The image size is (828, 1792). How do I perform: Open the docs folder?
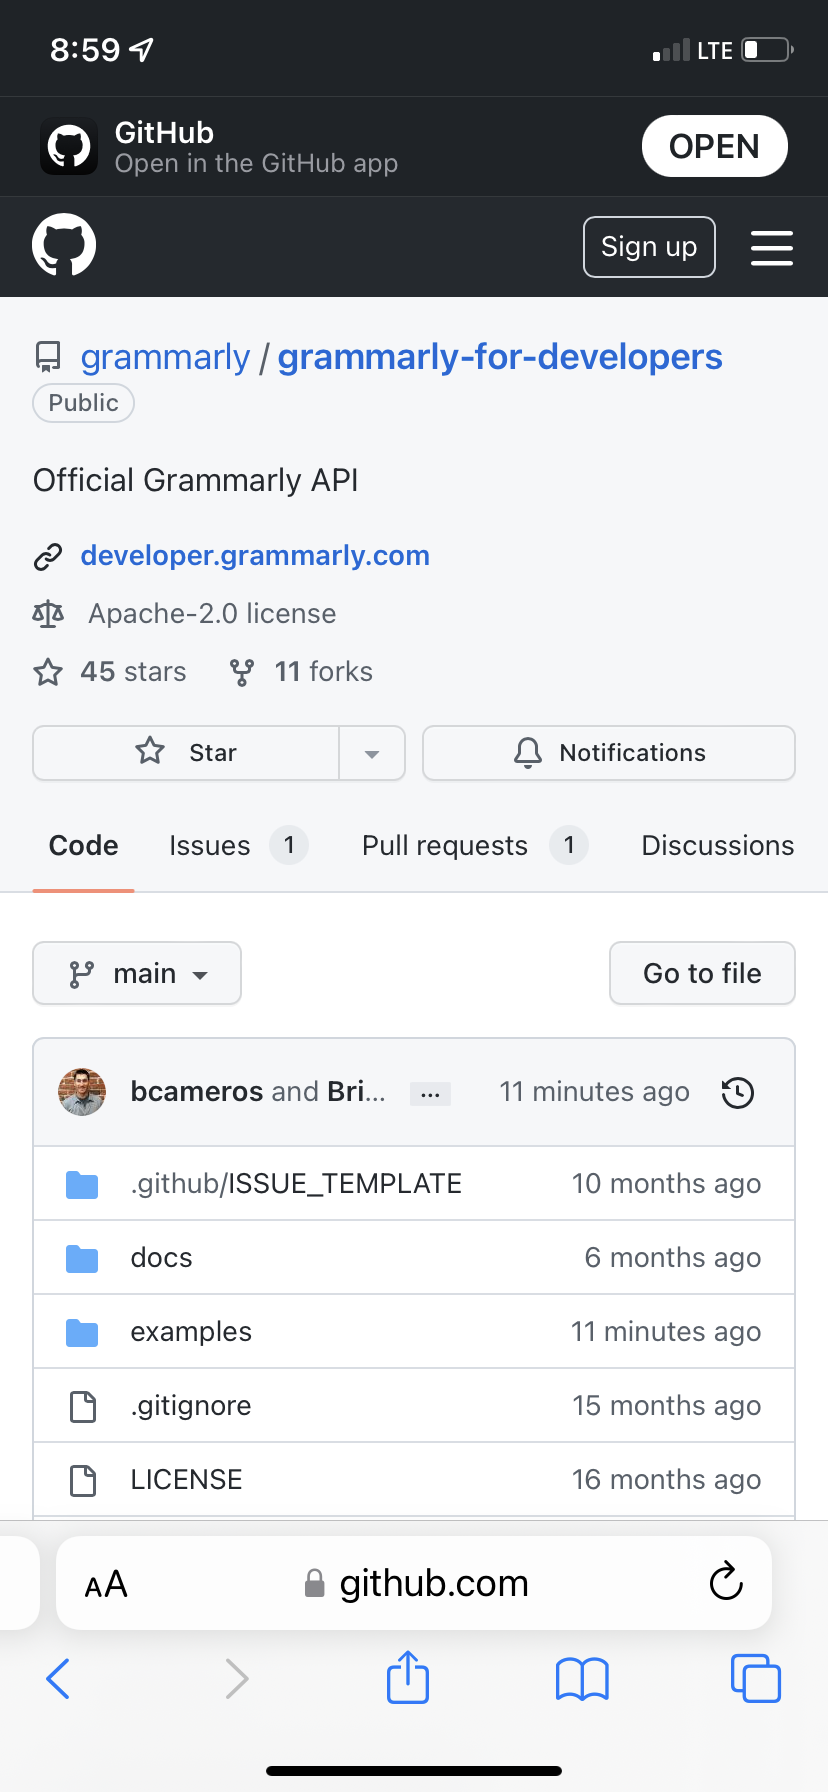161,1258
